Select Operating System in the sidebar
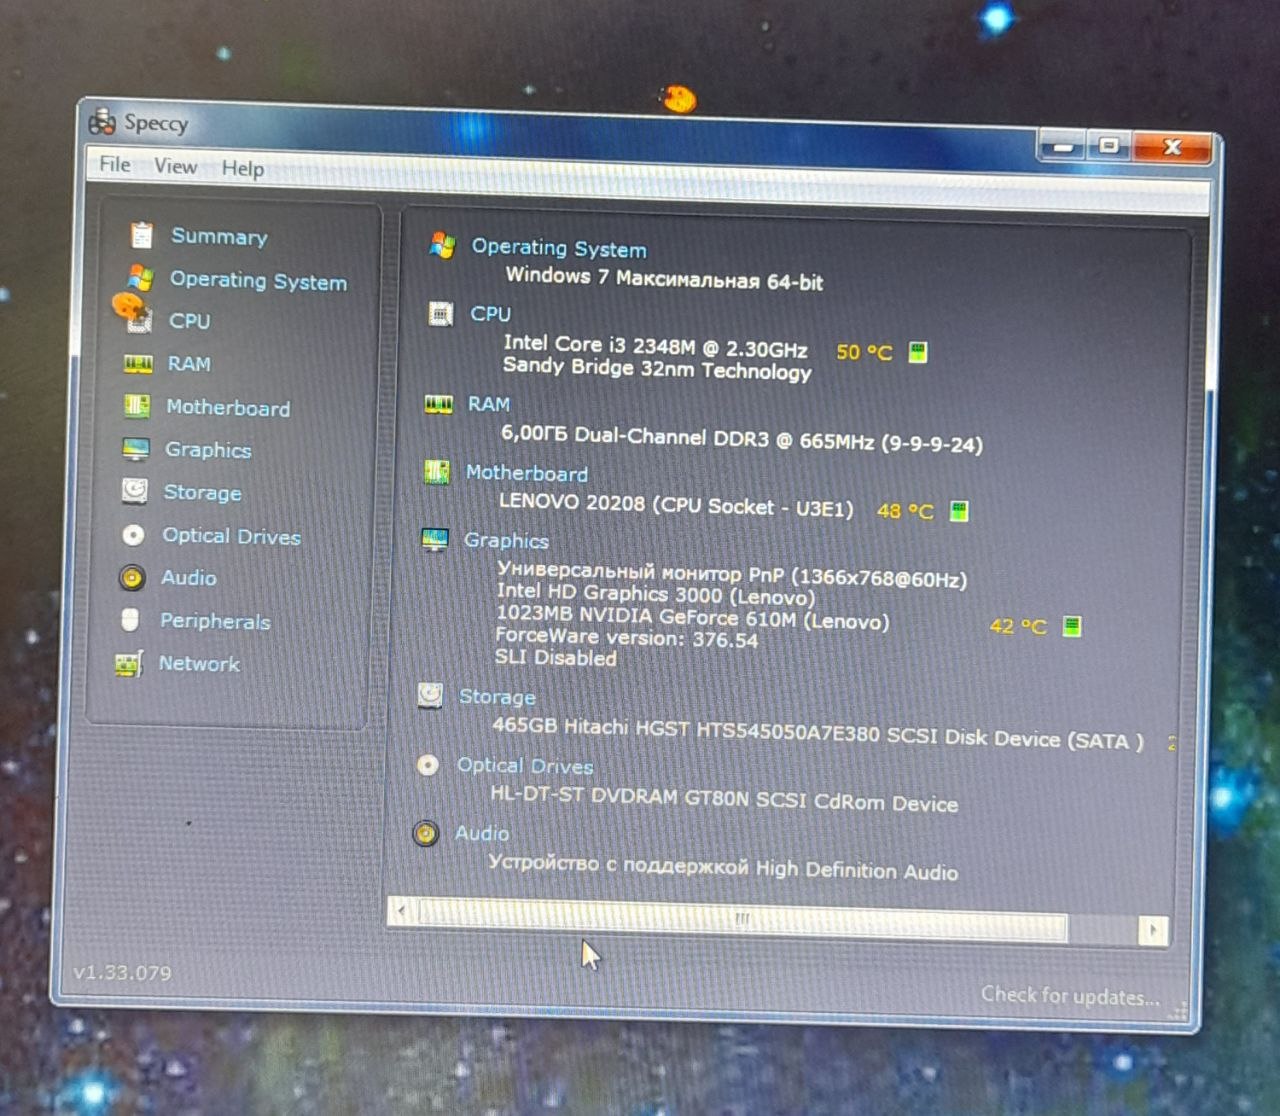This screenshot has height=1116, width=1280. [258, 280]
